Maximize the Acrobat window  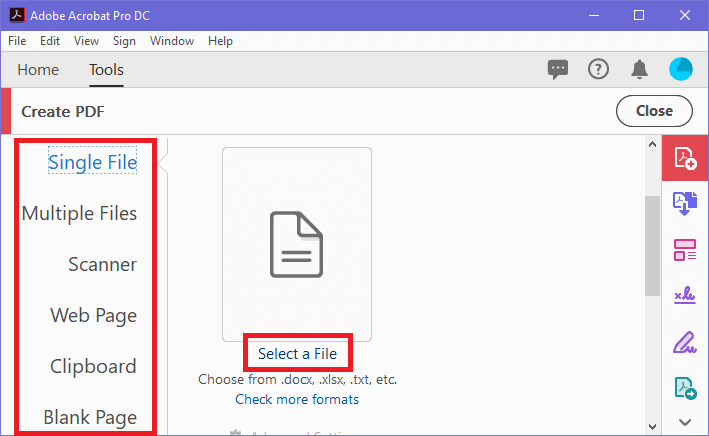click(639, 15)
